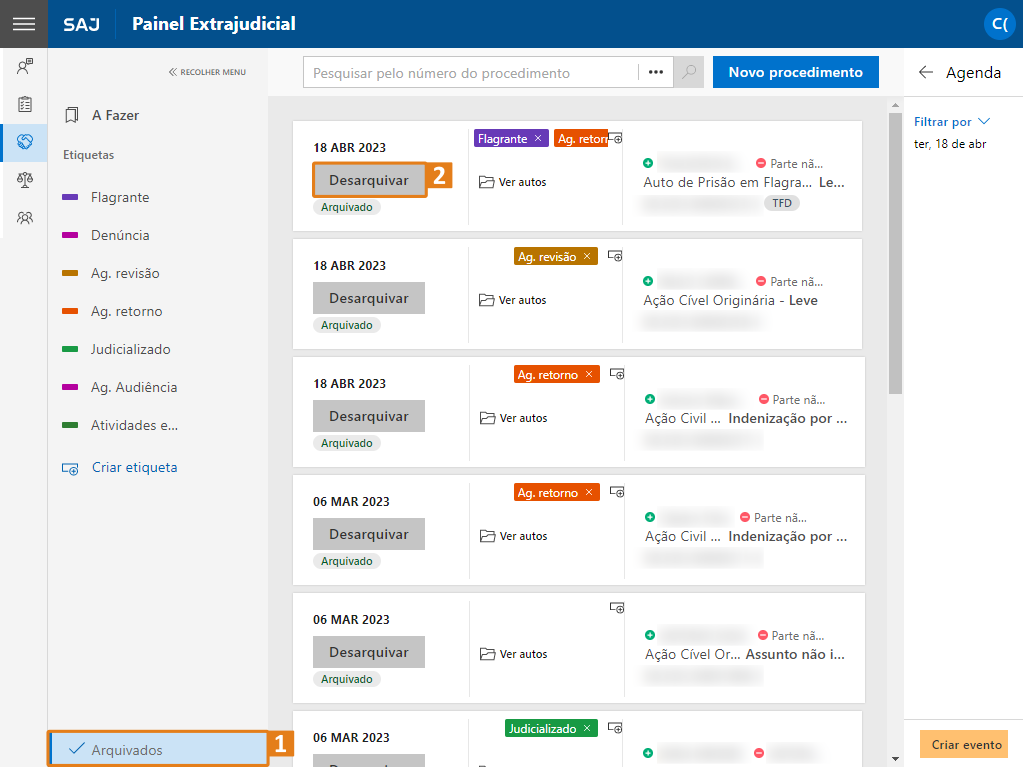Remove Ag. retorno tag on 18 ABR Indenização card
Image resolution: width=1023 pixels, height=767 pixels.
(589, 374)
